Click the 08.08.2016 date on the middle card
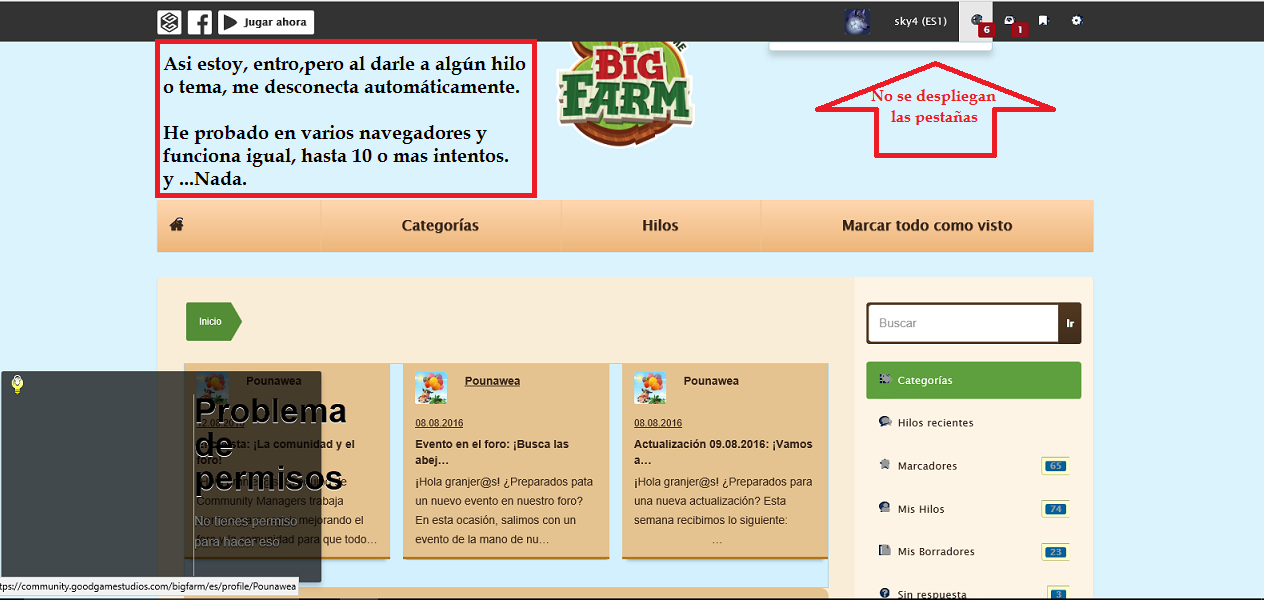Viewport: 1264px width, 600px height. click(439, 423)
